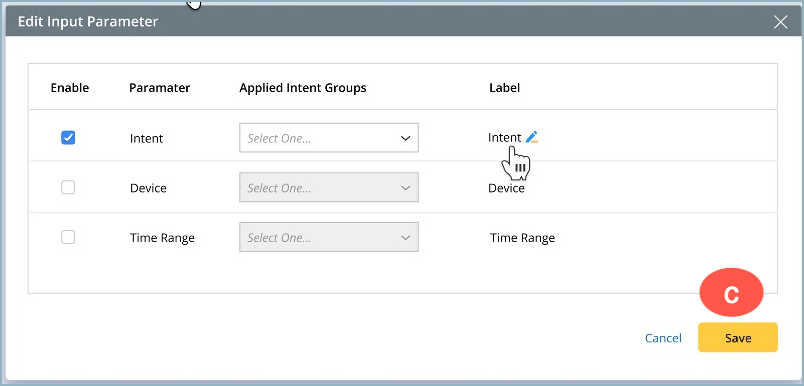Enable the Device parameter checkbox
This screenshot has height=386, width=804.
coord(68,188)
